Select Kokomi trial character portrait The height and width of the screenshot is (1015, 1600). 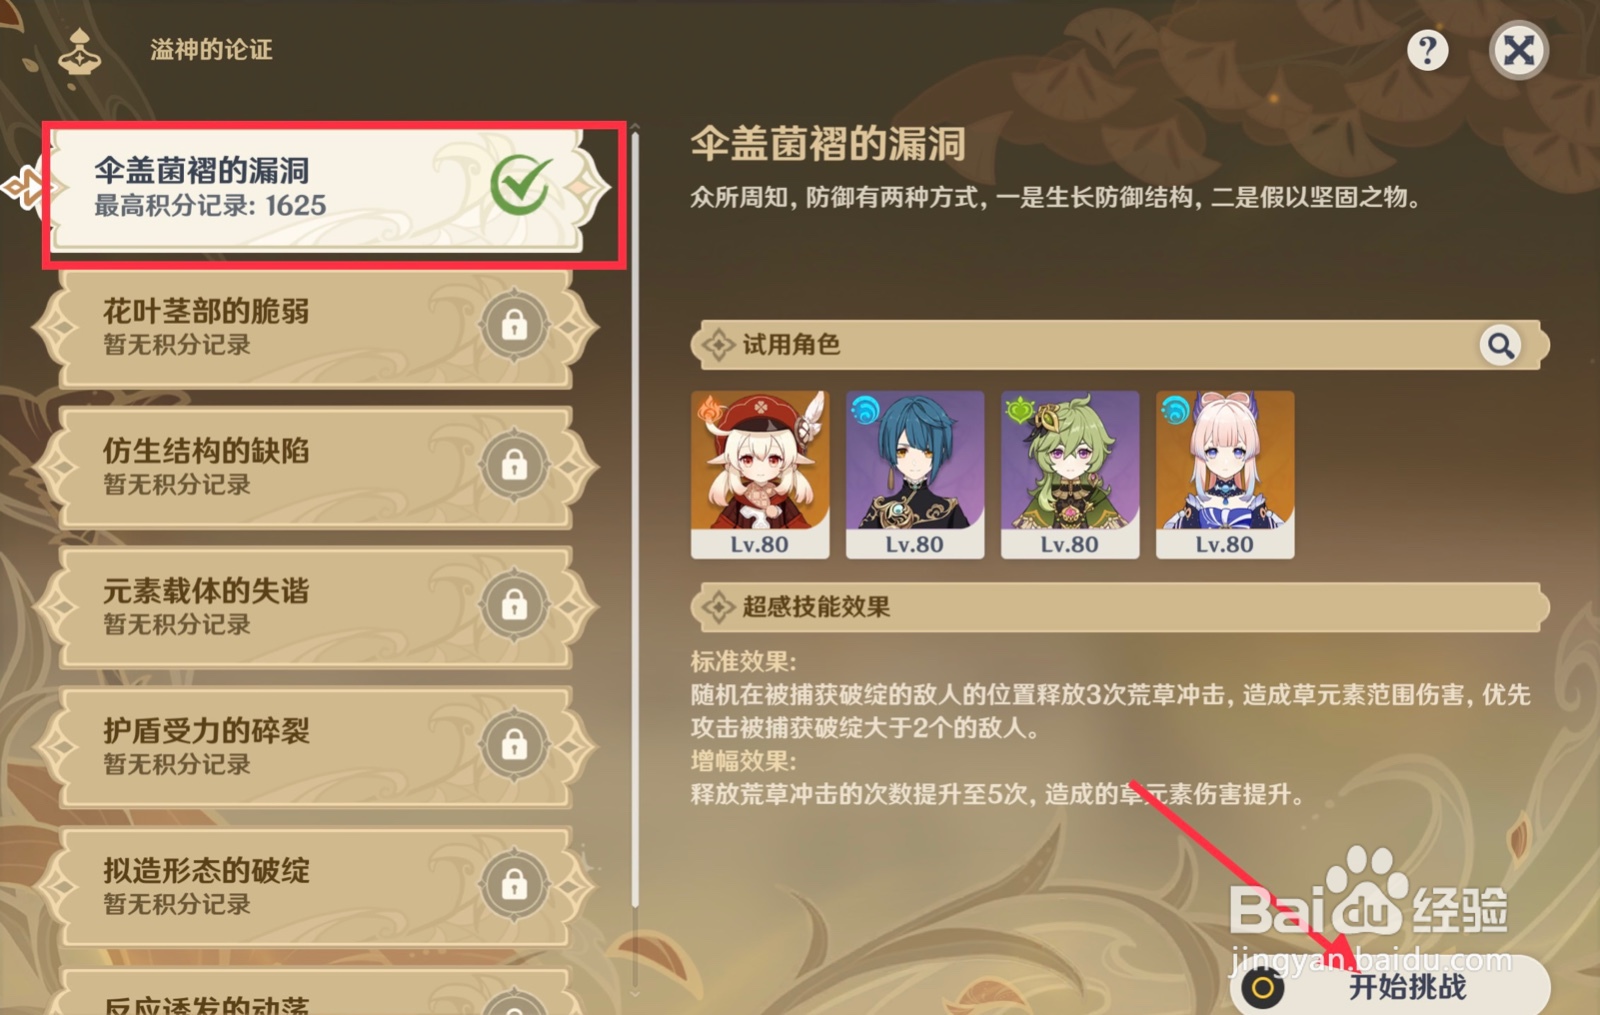click(x=1225, y=474)
